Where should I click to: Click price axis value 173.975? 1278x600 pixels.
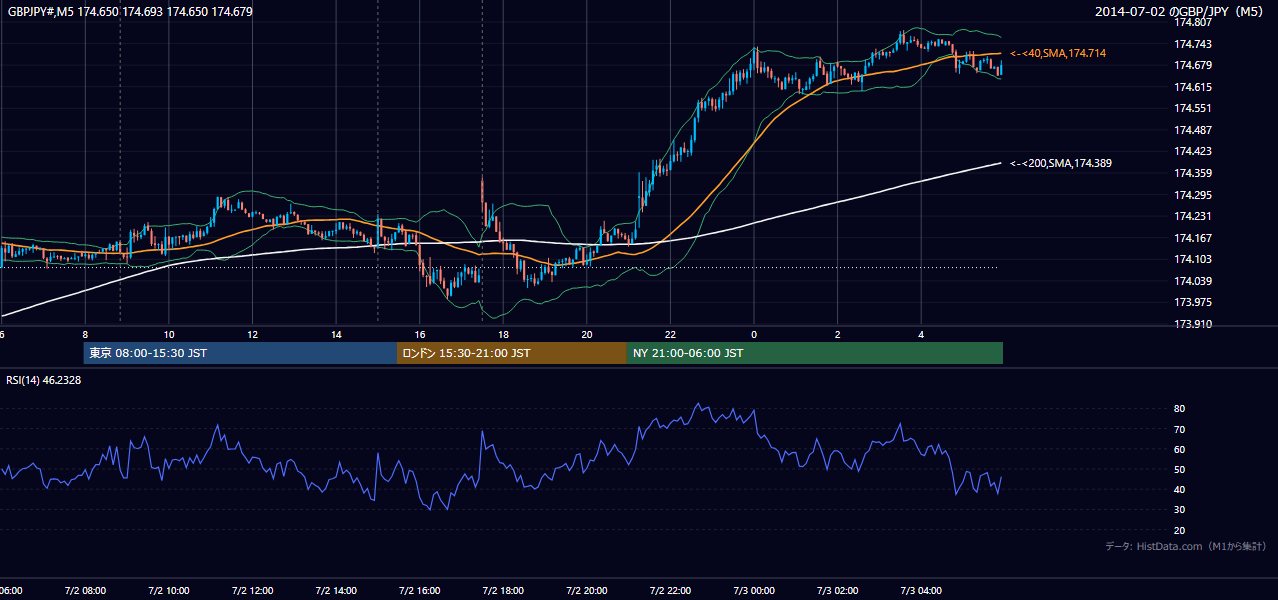[x=1192, y=302]
